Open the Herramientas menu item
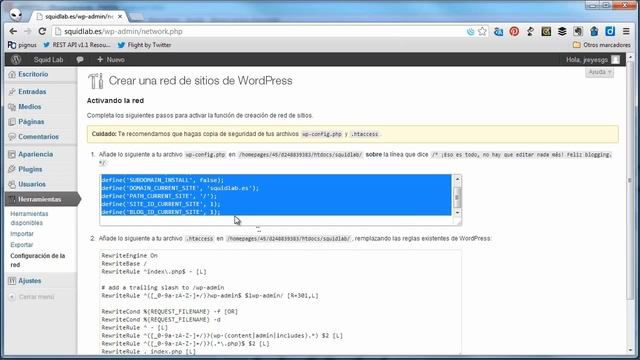Viewport: 640px width, 360px height. 41,199
